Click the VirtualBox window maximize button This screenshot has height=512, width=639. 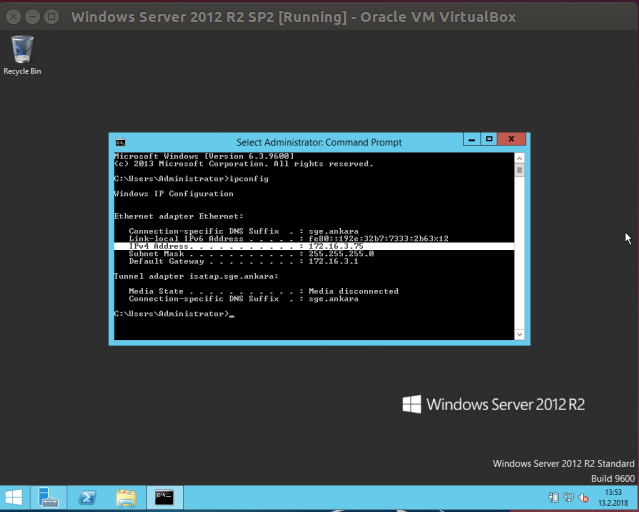tap(51, 17)
